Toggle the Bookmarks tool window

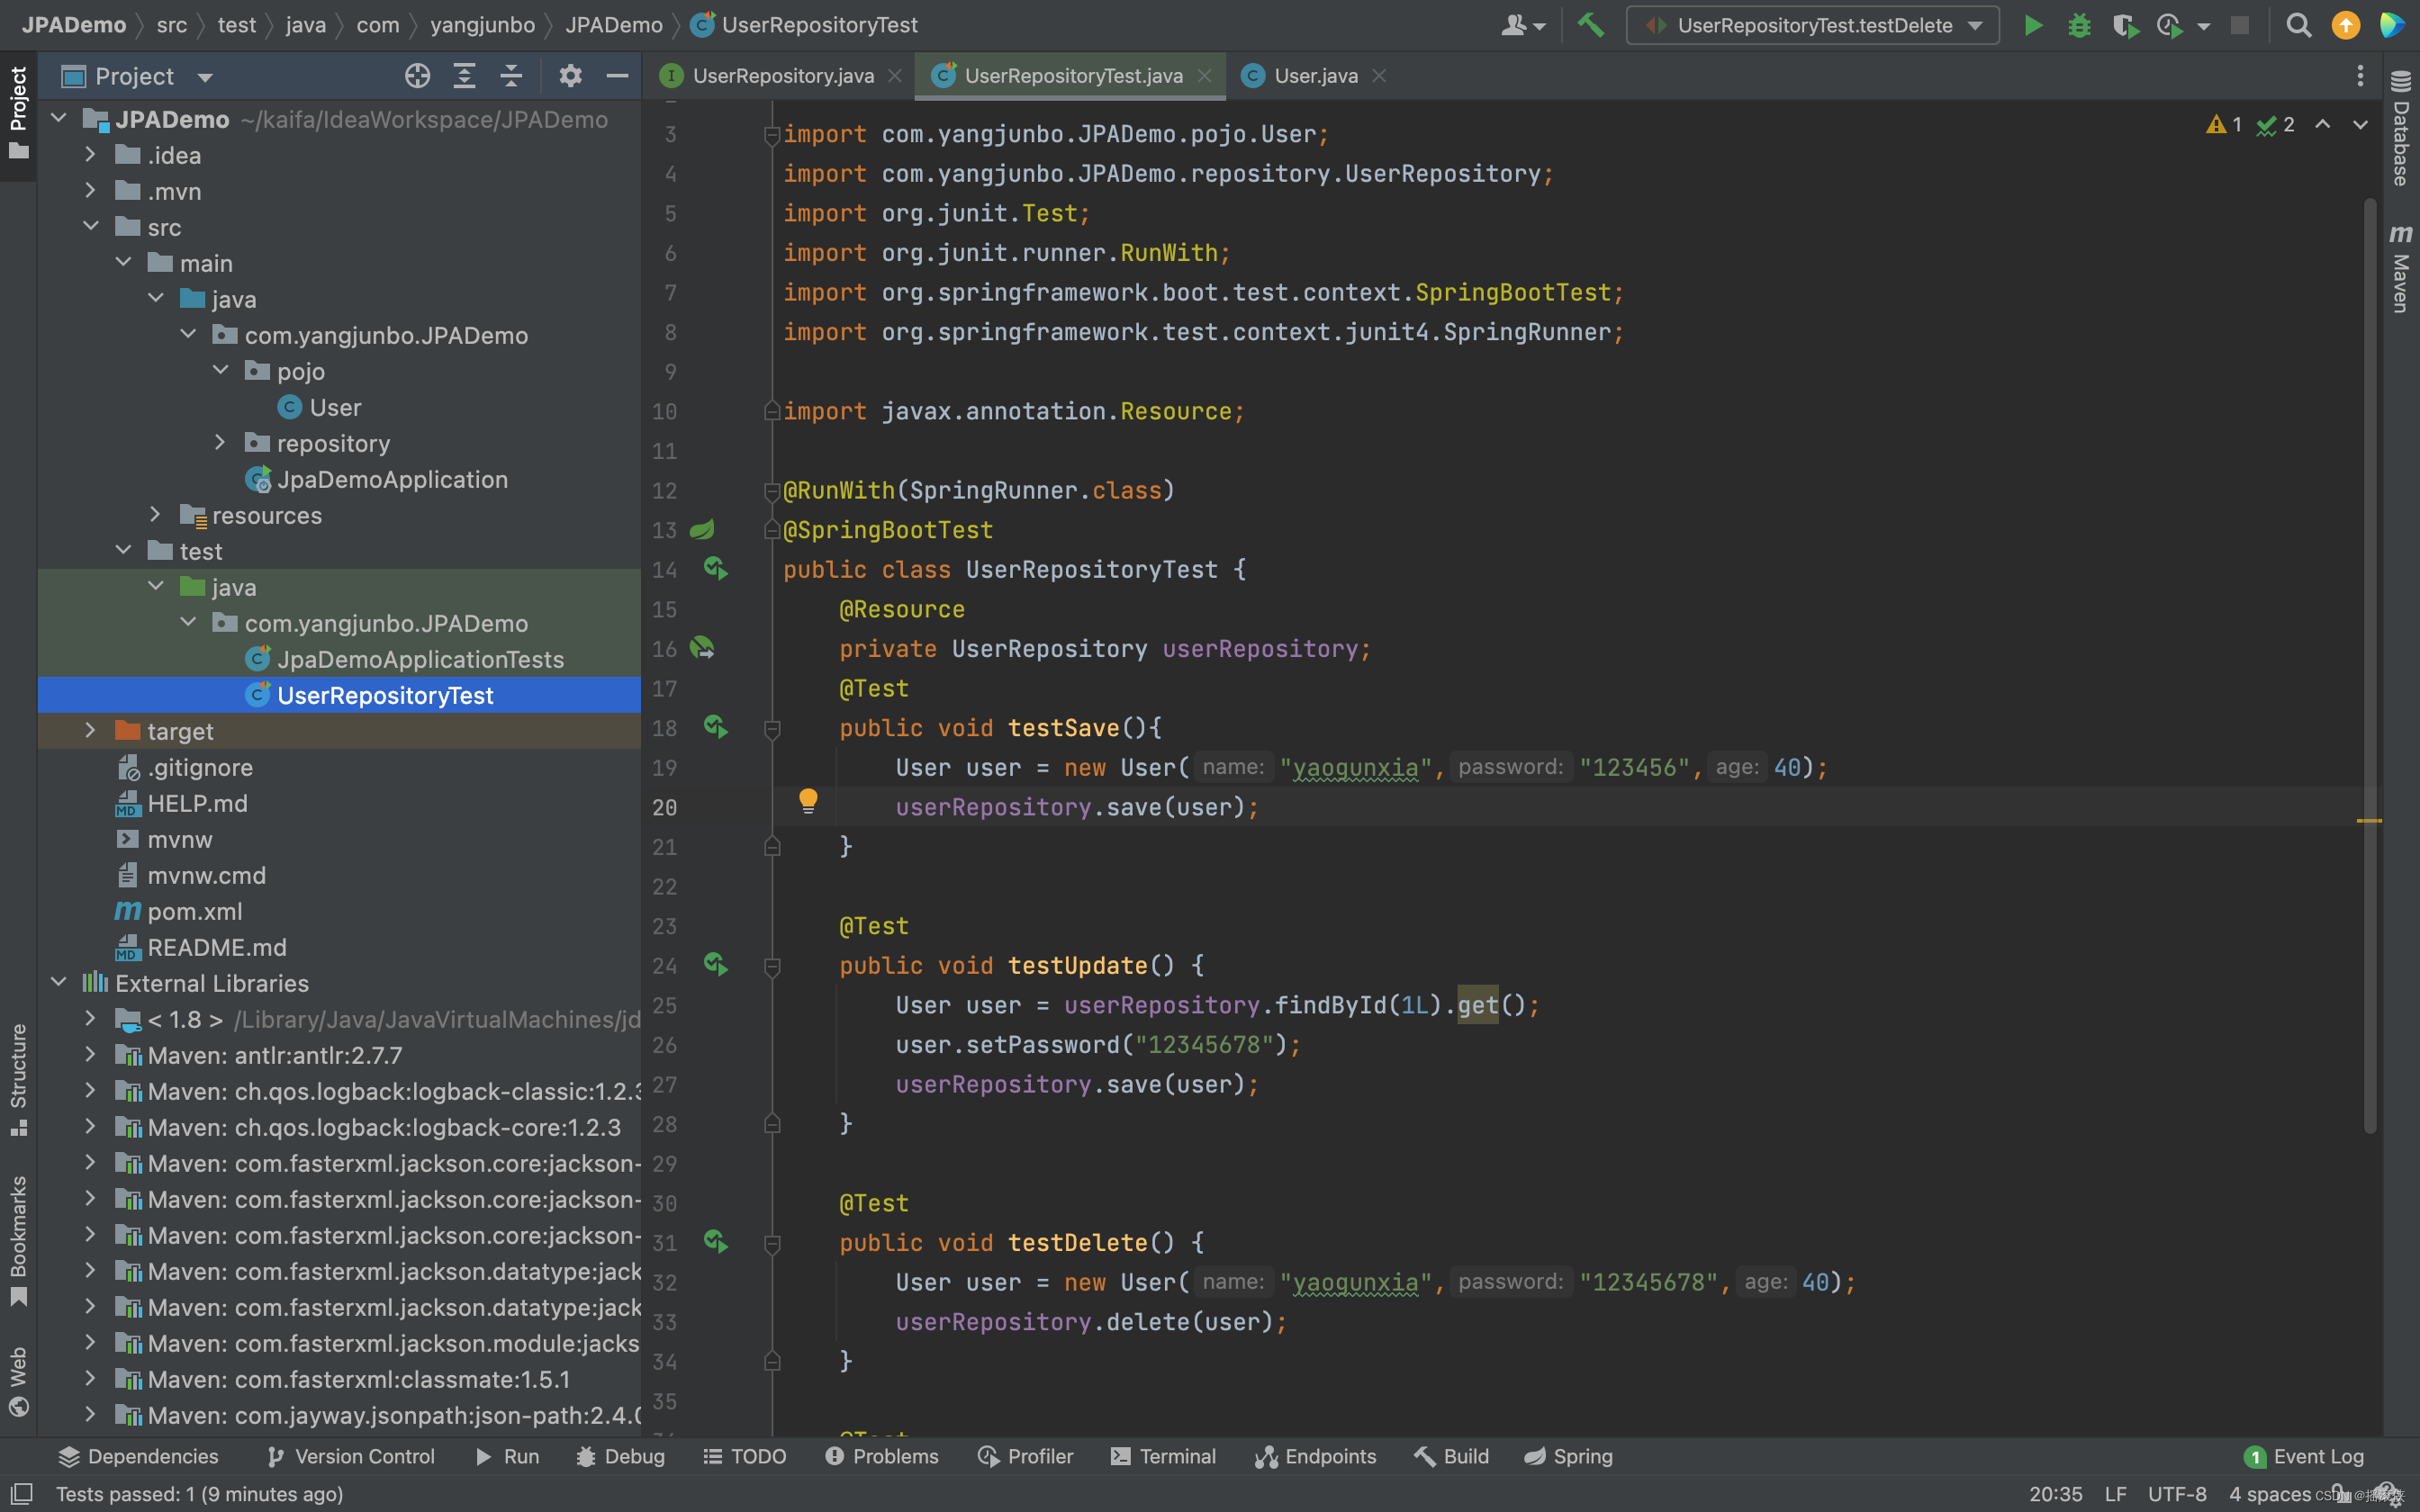(x=18, y=1240)
